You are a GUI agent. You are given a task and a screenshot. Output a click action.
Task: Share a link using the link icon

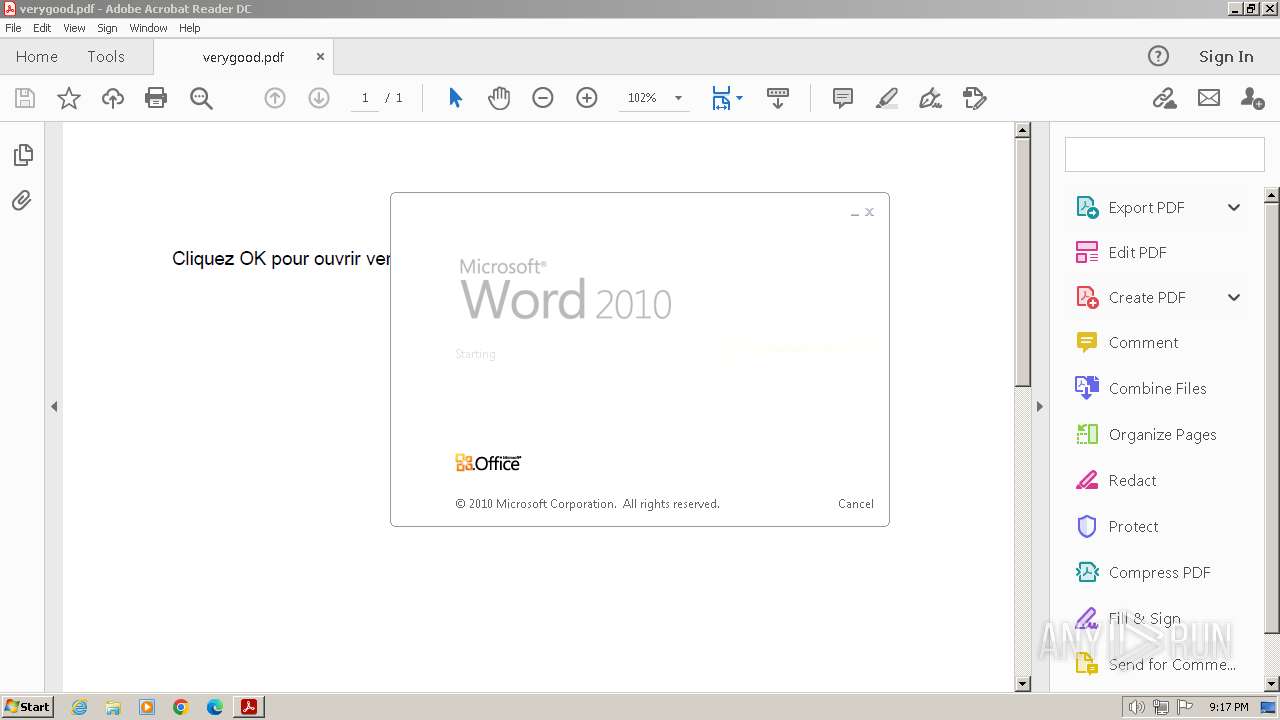click(x=1164, y=98)
